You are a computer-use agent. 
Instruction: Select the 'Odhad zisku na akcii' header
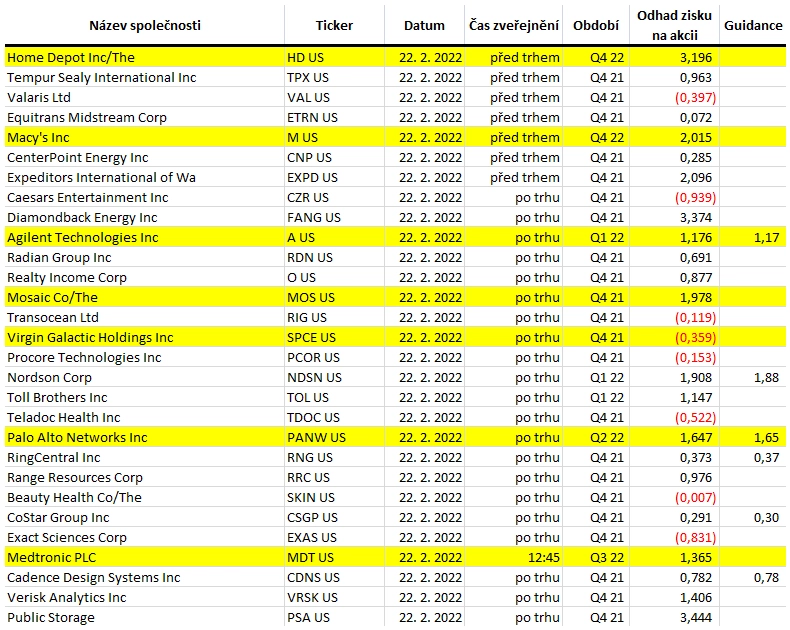point(674,25)
